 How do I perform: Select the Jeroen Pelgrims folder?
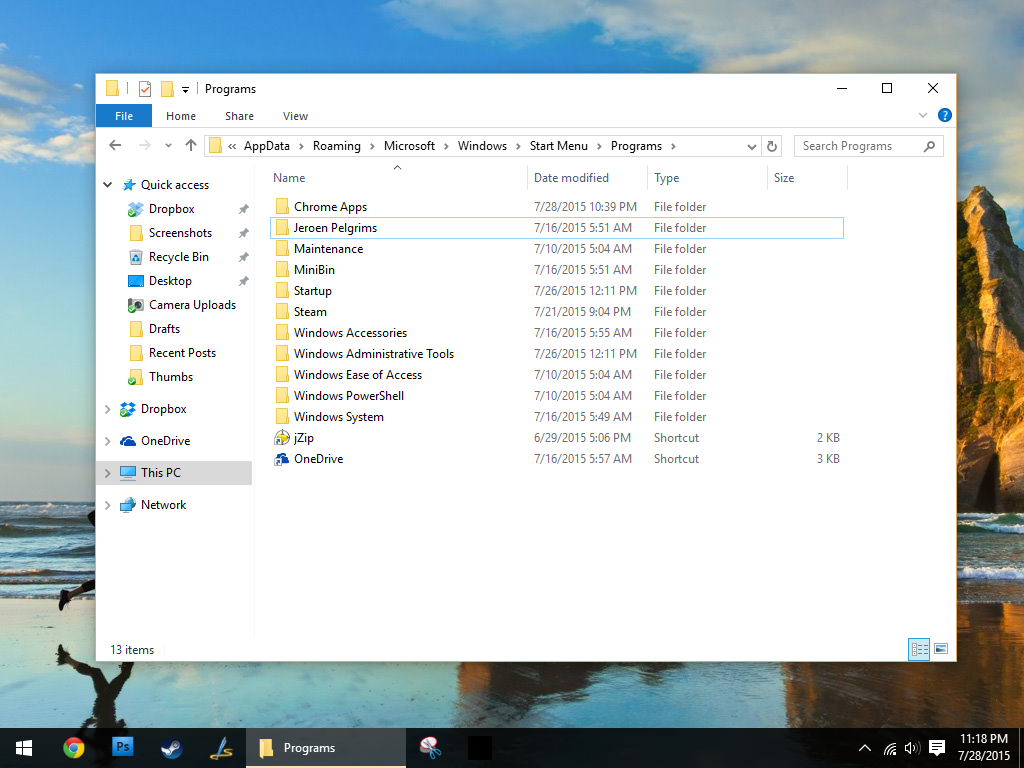click(x=556, y=228)
